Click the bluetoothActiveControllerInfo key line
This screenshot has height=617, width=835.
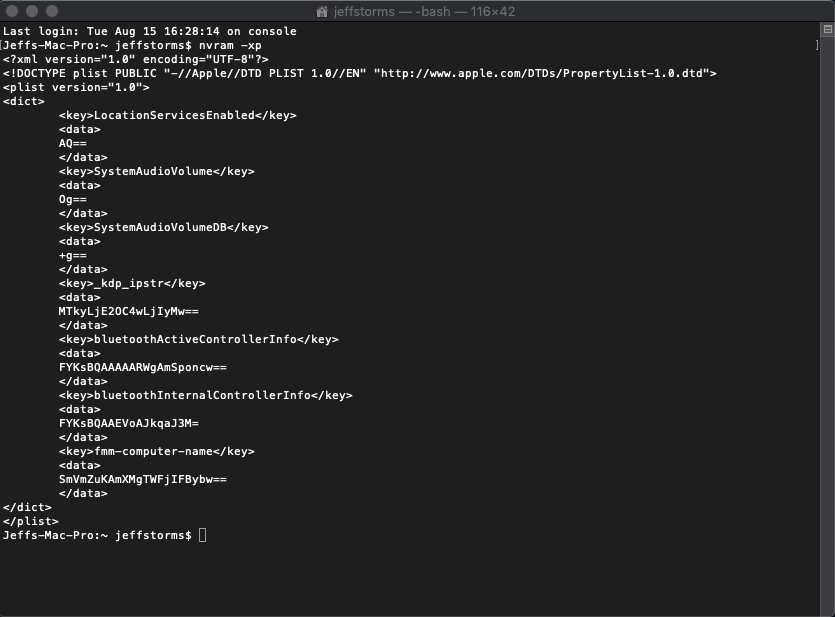coord(198,339)
